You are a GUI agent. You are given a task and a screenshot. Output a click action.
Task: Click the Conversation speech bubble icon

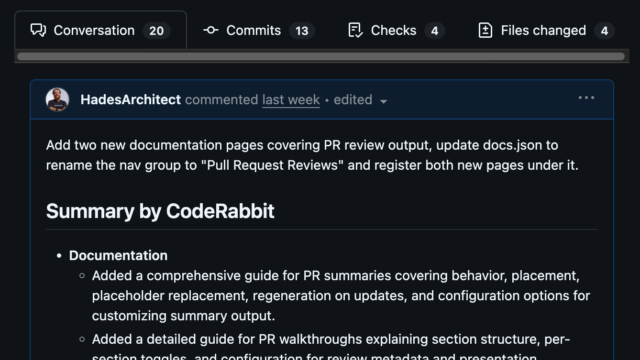[38, 31]
